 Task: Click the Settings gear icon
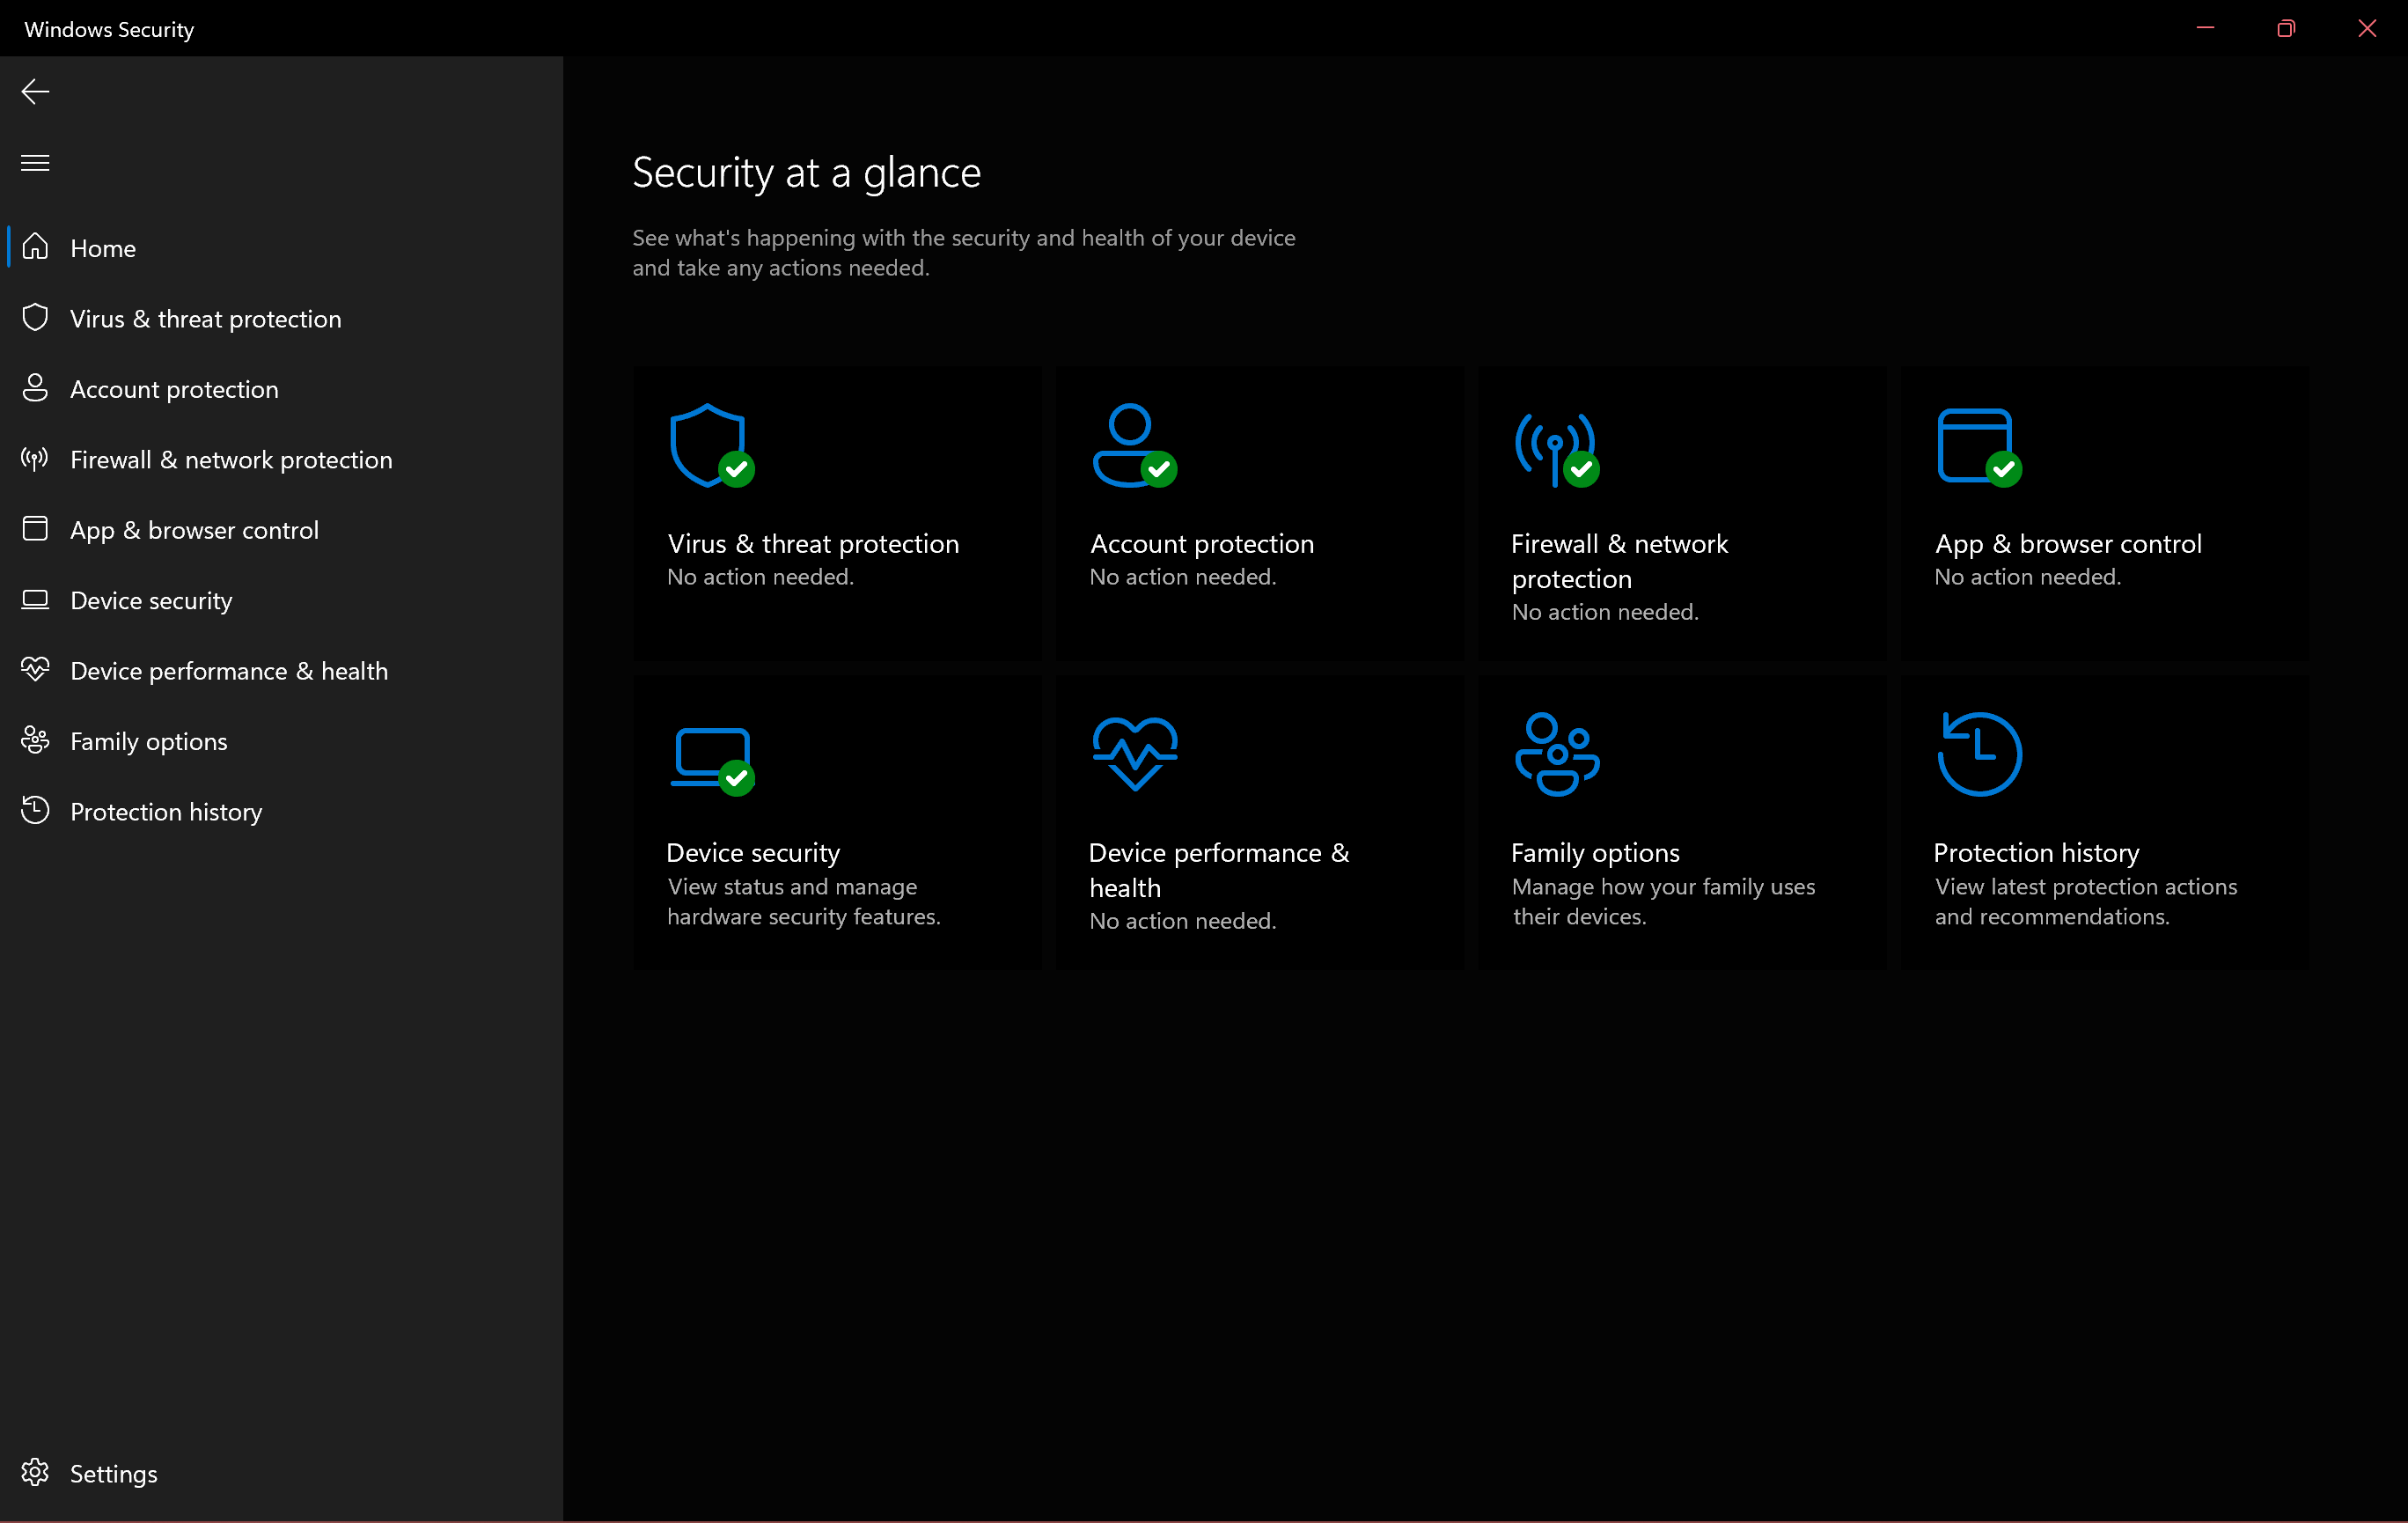(35, 1472)
